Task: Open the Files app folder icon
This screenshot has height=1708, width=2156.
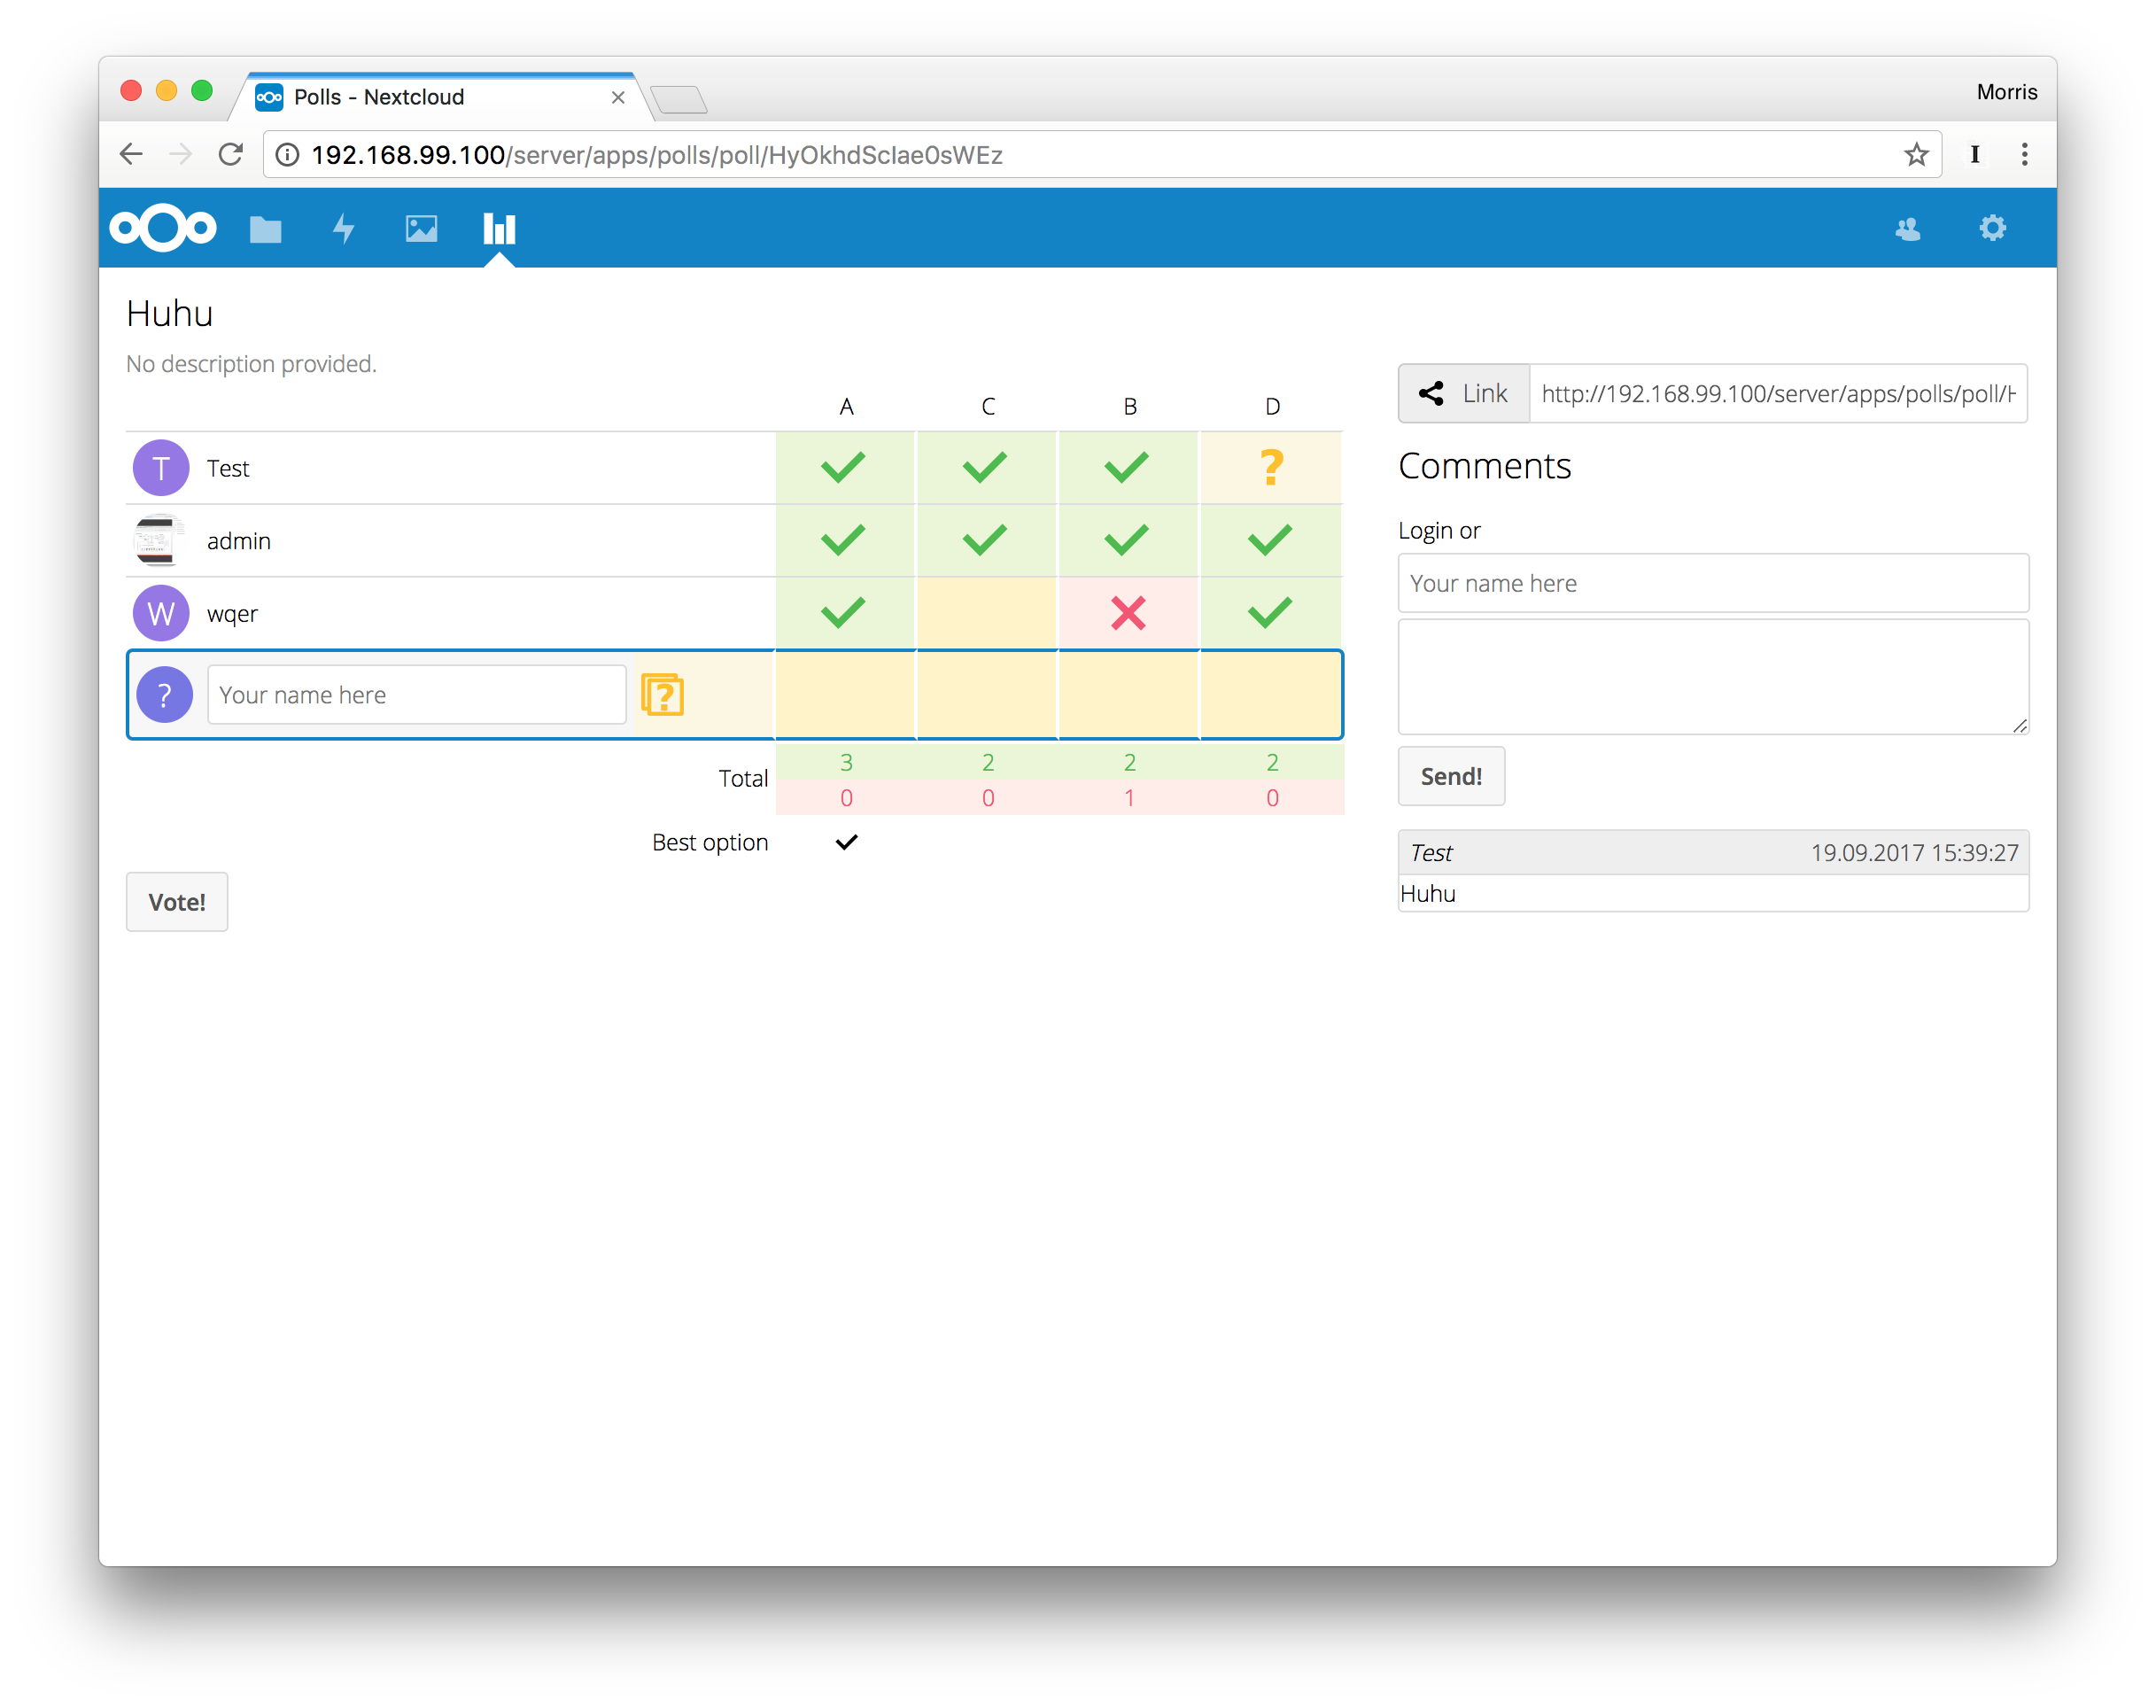Action: (265, 229)
